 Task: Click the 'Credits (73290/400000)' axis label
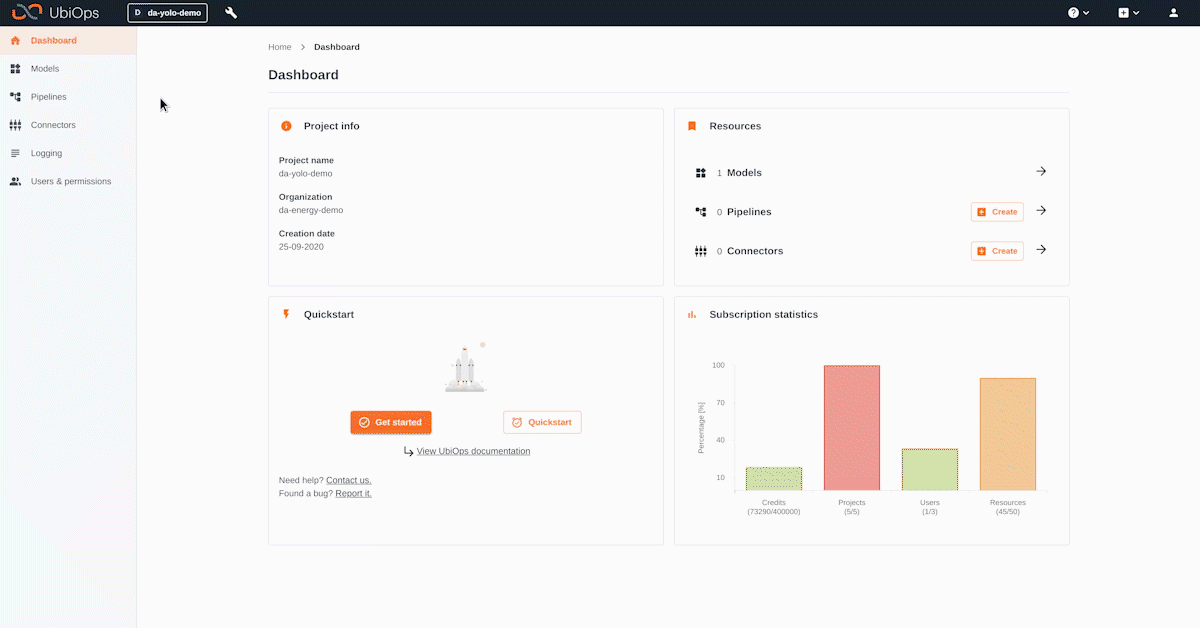click(x=774, y=507)
